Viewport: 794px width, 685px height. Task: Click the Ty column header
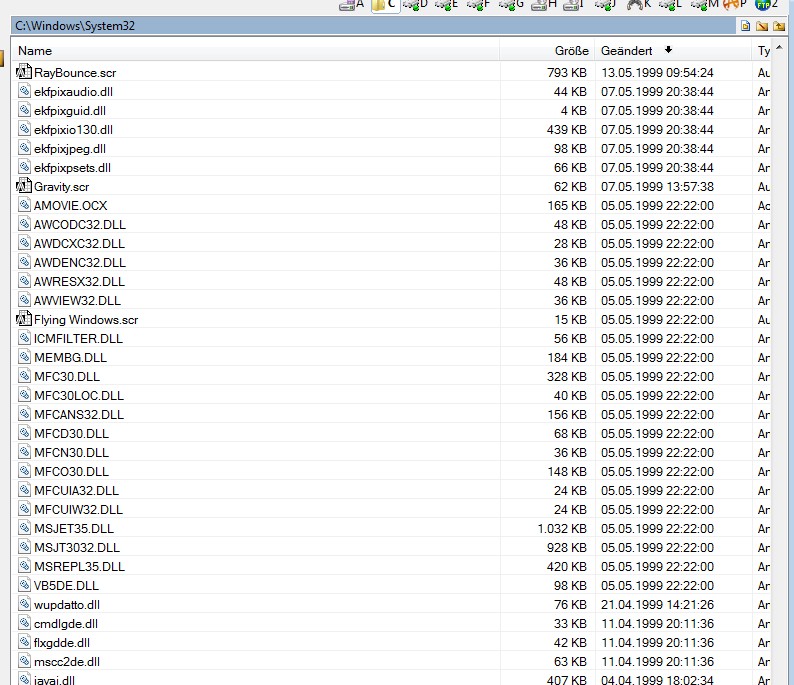tap(764, 51)
